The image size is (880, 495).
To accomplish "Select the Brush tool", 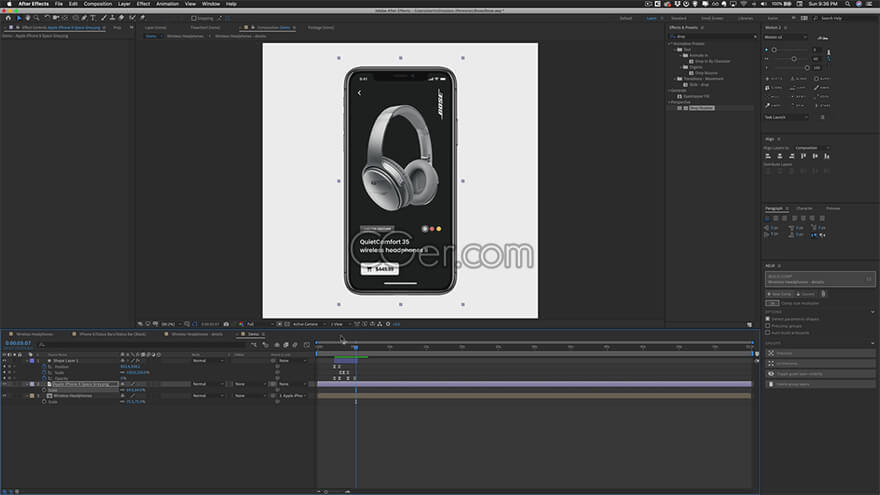I will pyautogui.click(x=104, y=18).
